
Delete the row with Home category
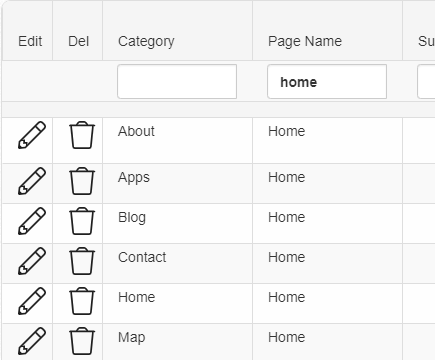click(82, 301)
